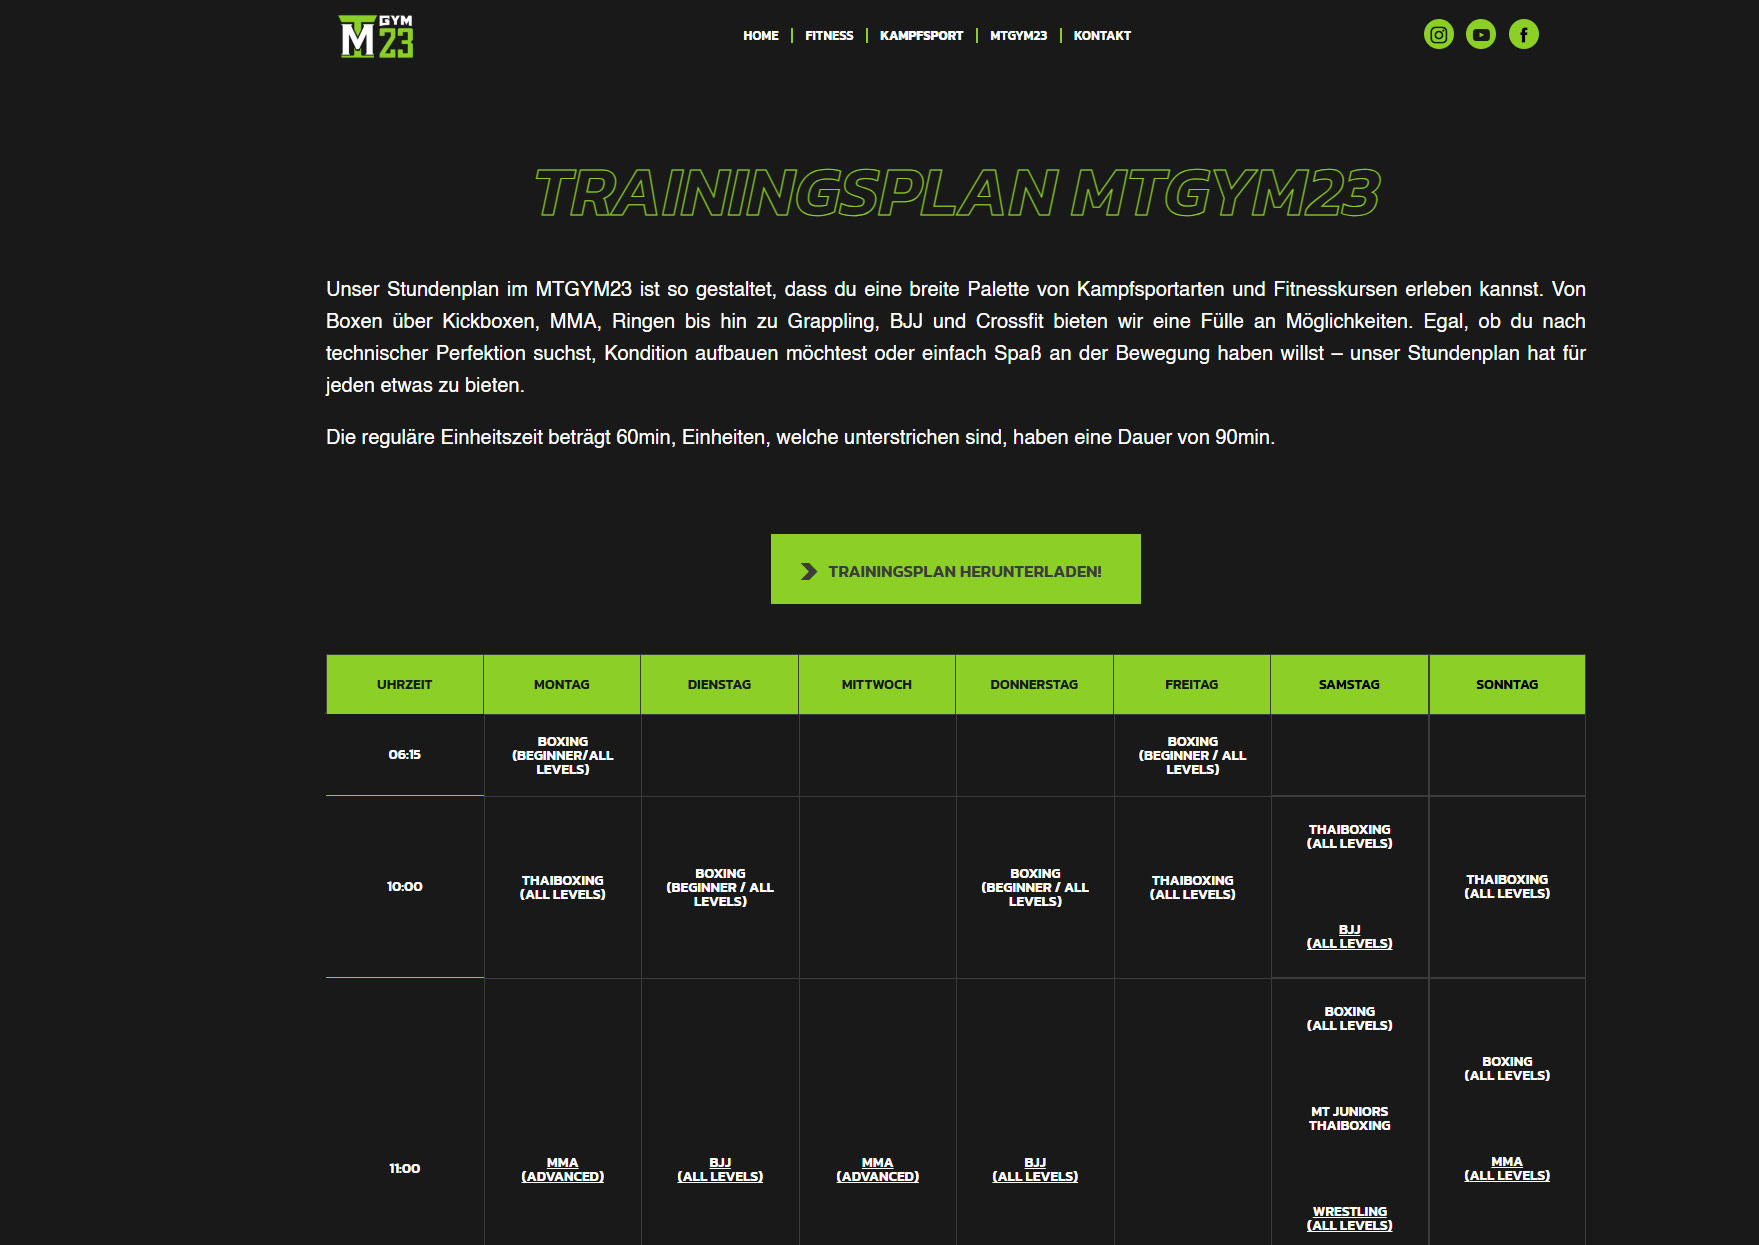Viewport: 1759px width, 1245px height.
Task: Click Sunday 11:00 MMA entry
Action: point(1507,1168)
